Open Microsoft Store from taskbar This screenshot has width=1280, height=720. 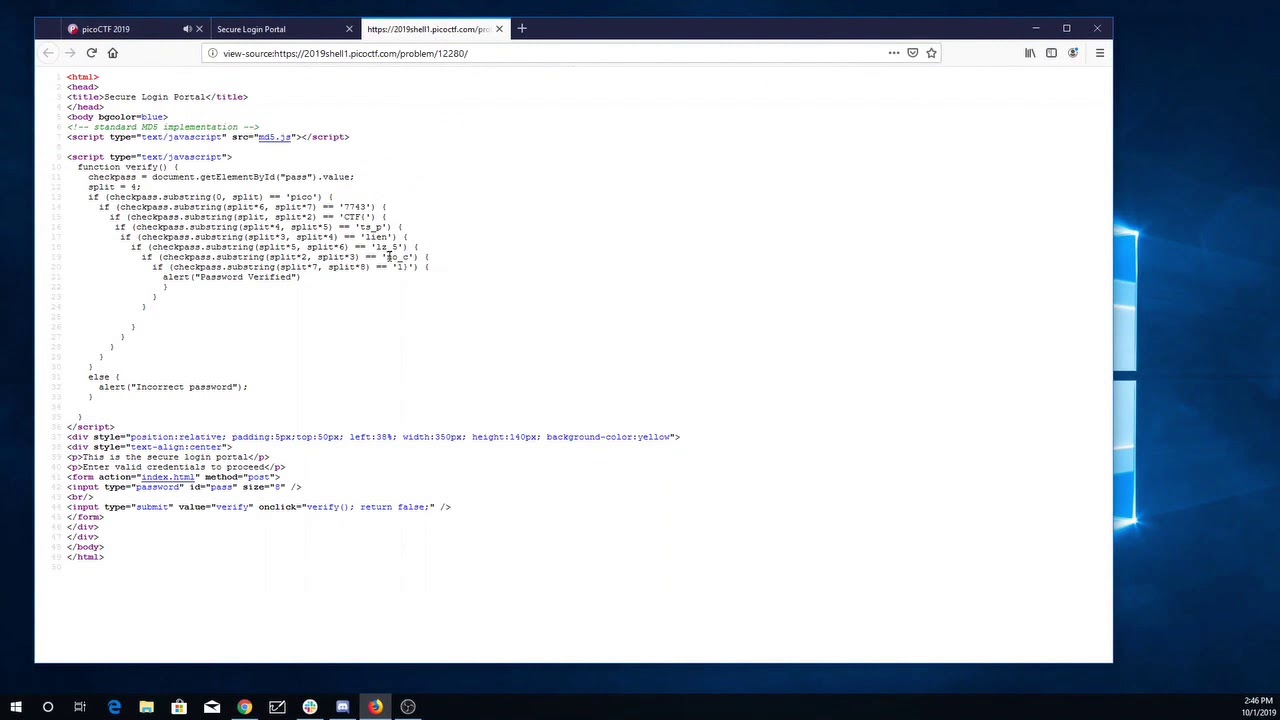pos(179,707)
